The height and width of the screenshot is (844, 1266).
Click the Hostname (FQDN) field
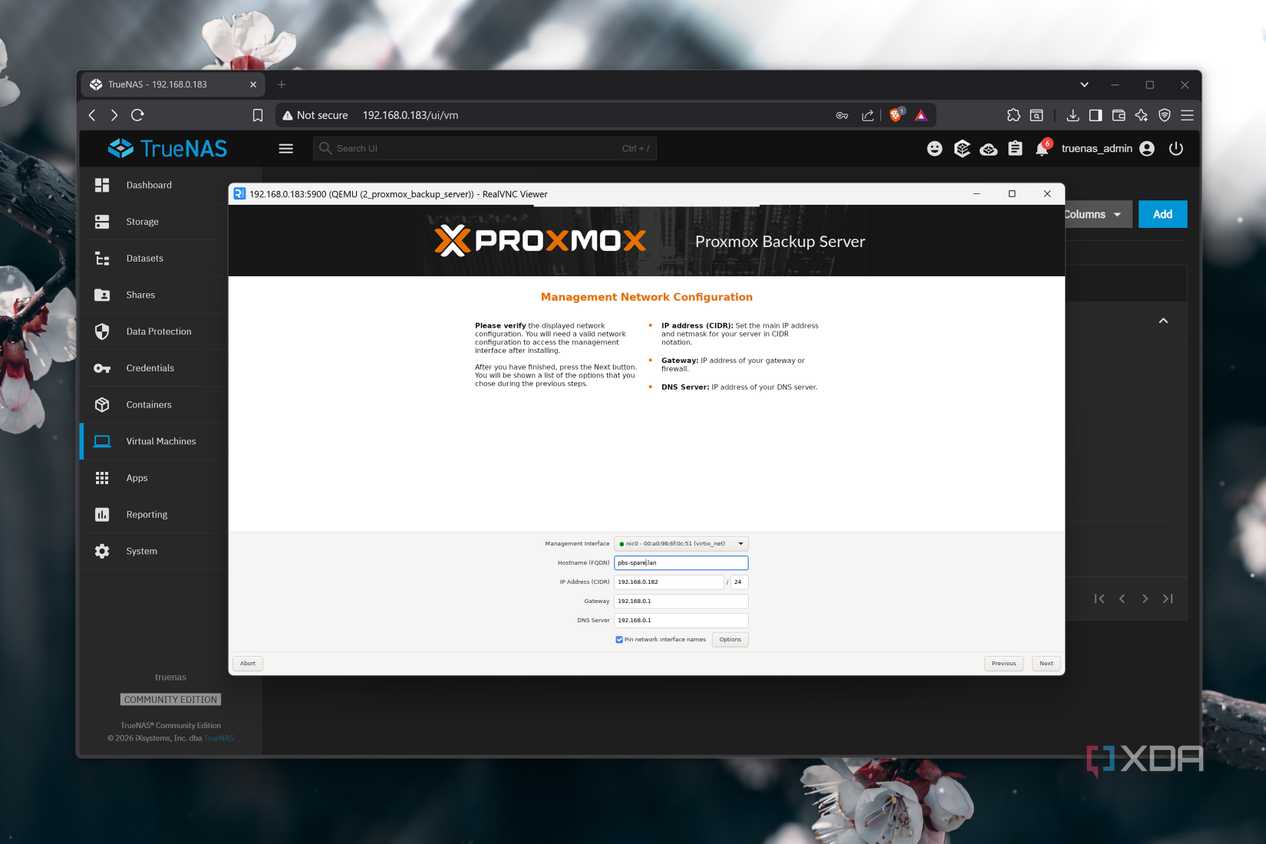click(x=681, y=563)
